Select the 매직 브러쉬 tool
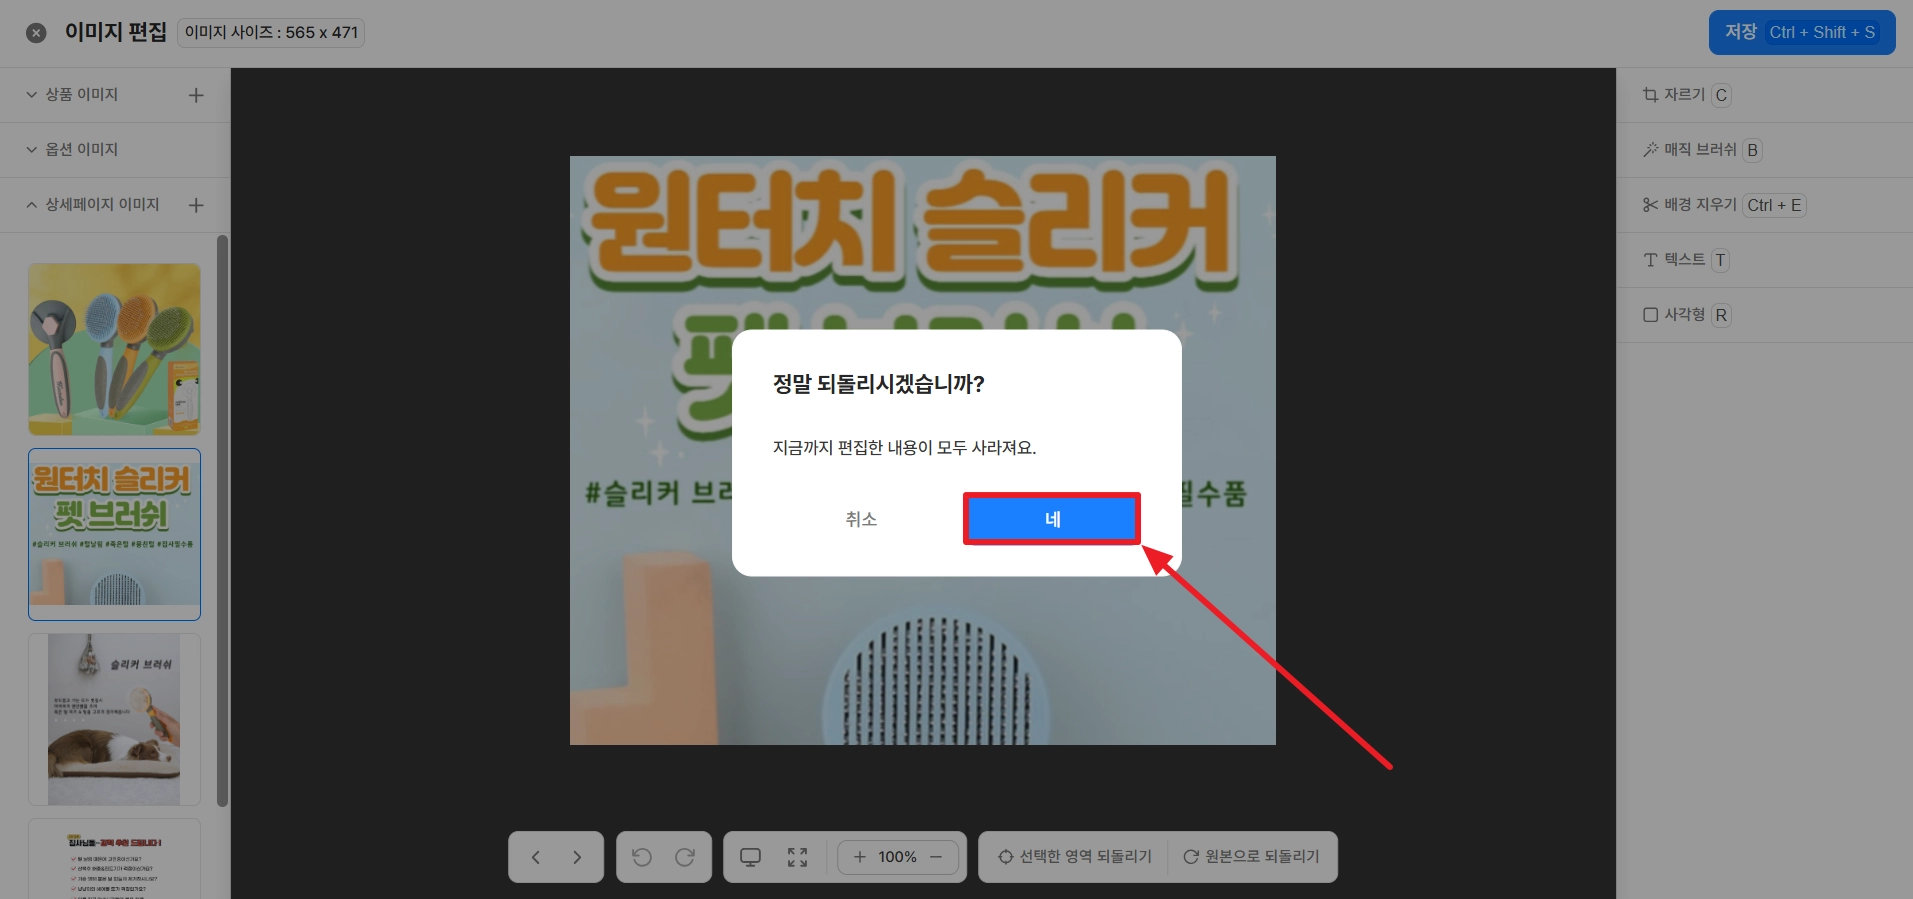1913x899 pixels. [x=1702, y=150]
